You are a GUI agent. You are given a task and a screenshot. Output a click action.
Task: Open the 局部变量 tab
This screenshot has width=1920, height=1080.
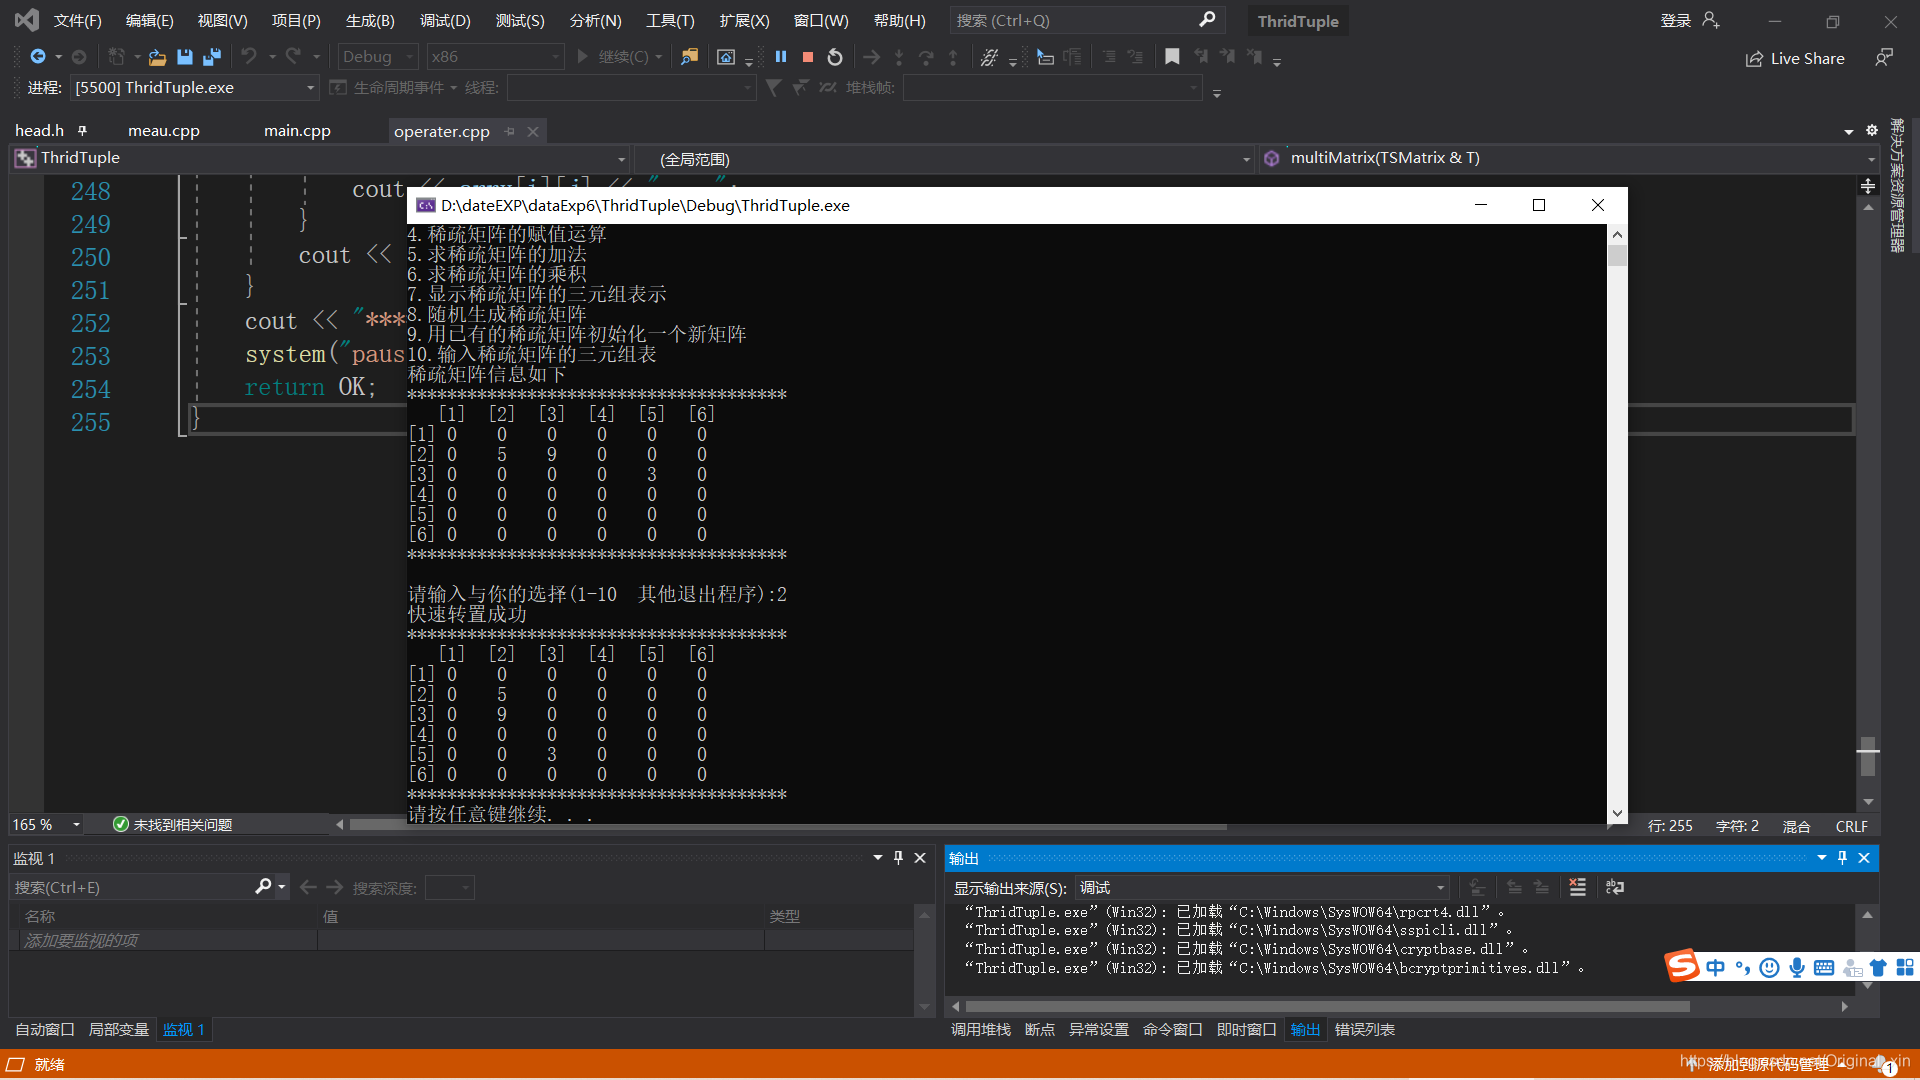[118, 1029]
